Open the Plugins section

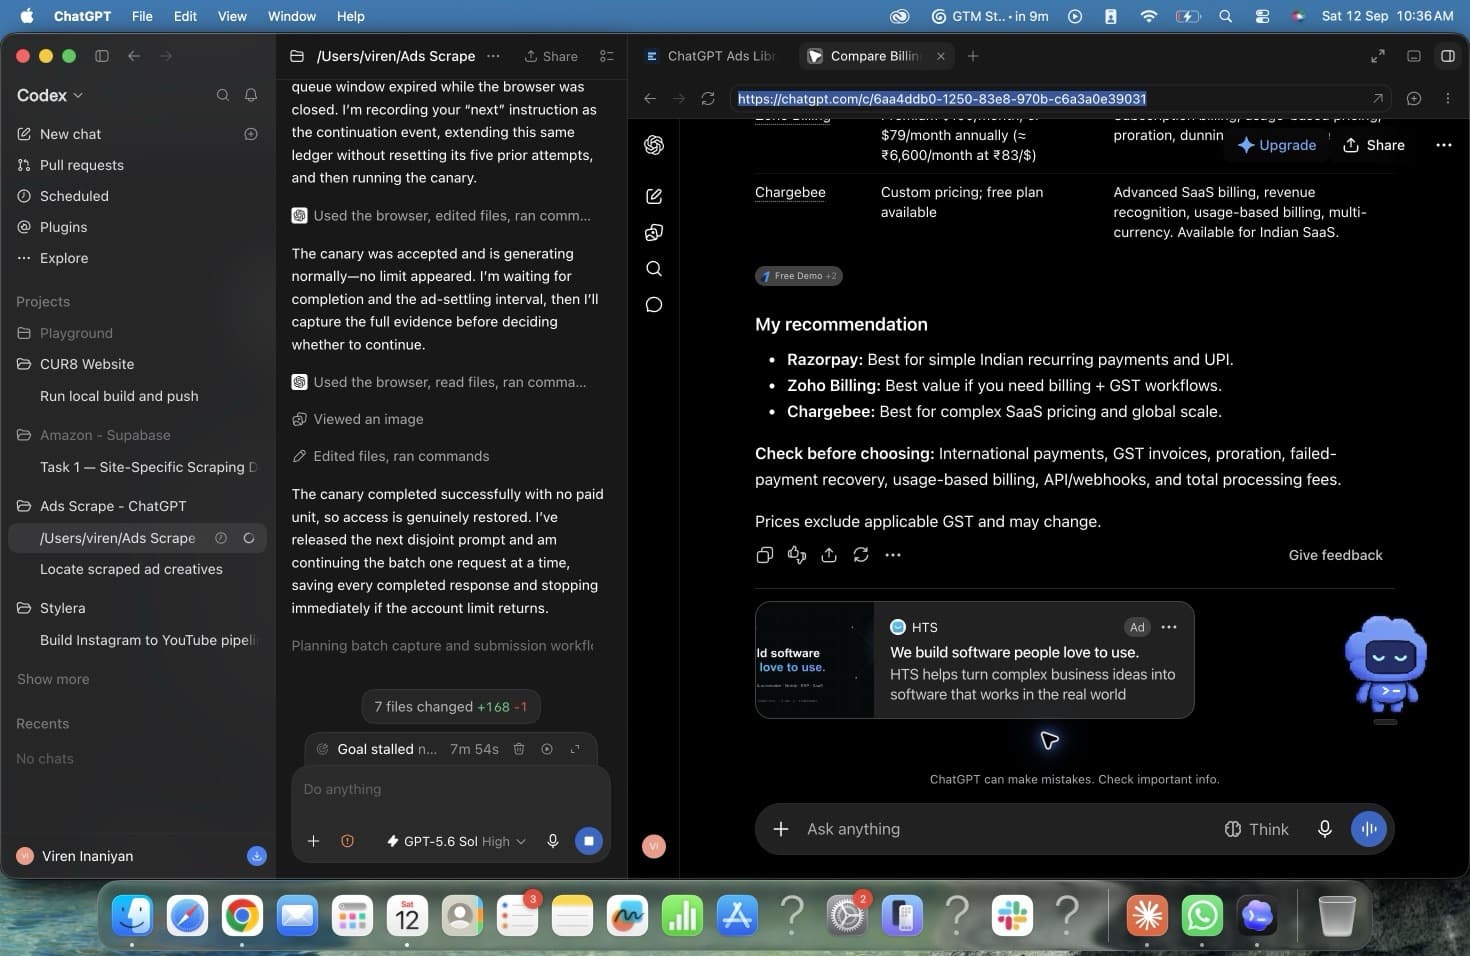[x=137, y=227]
